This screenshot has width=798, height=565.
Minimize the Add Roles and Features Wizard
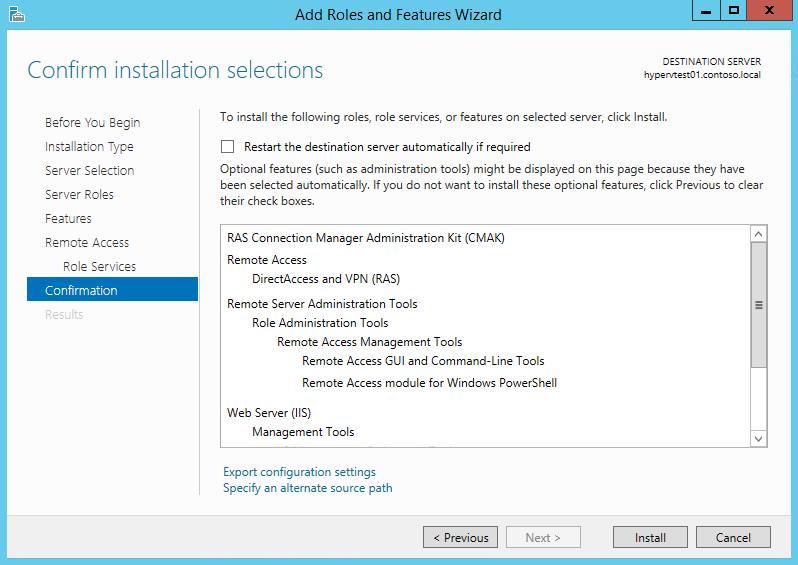(x=706, y=11)
